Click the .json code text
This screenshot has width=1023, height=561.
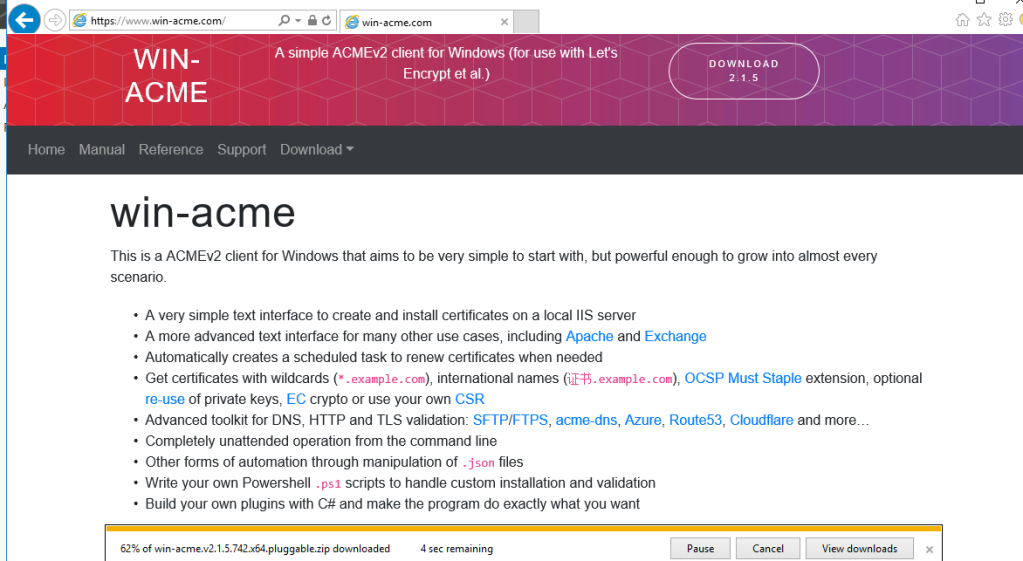point(478,462)
